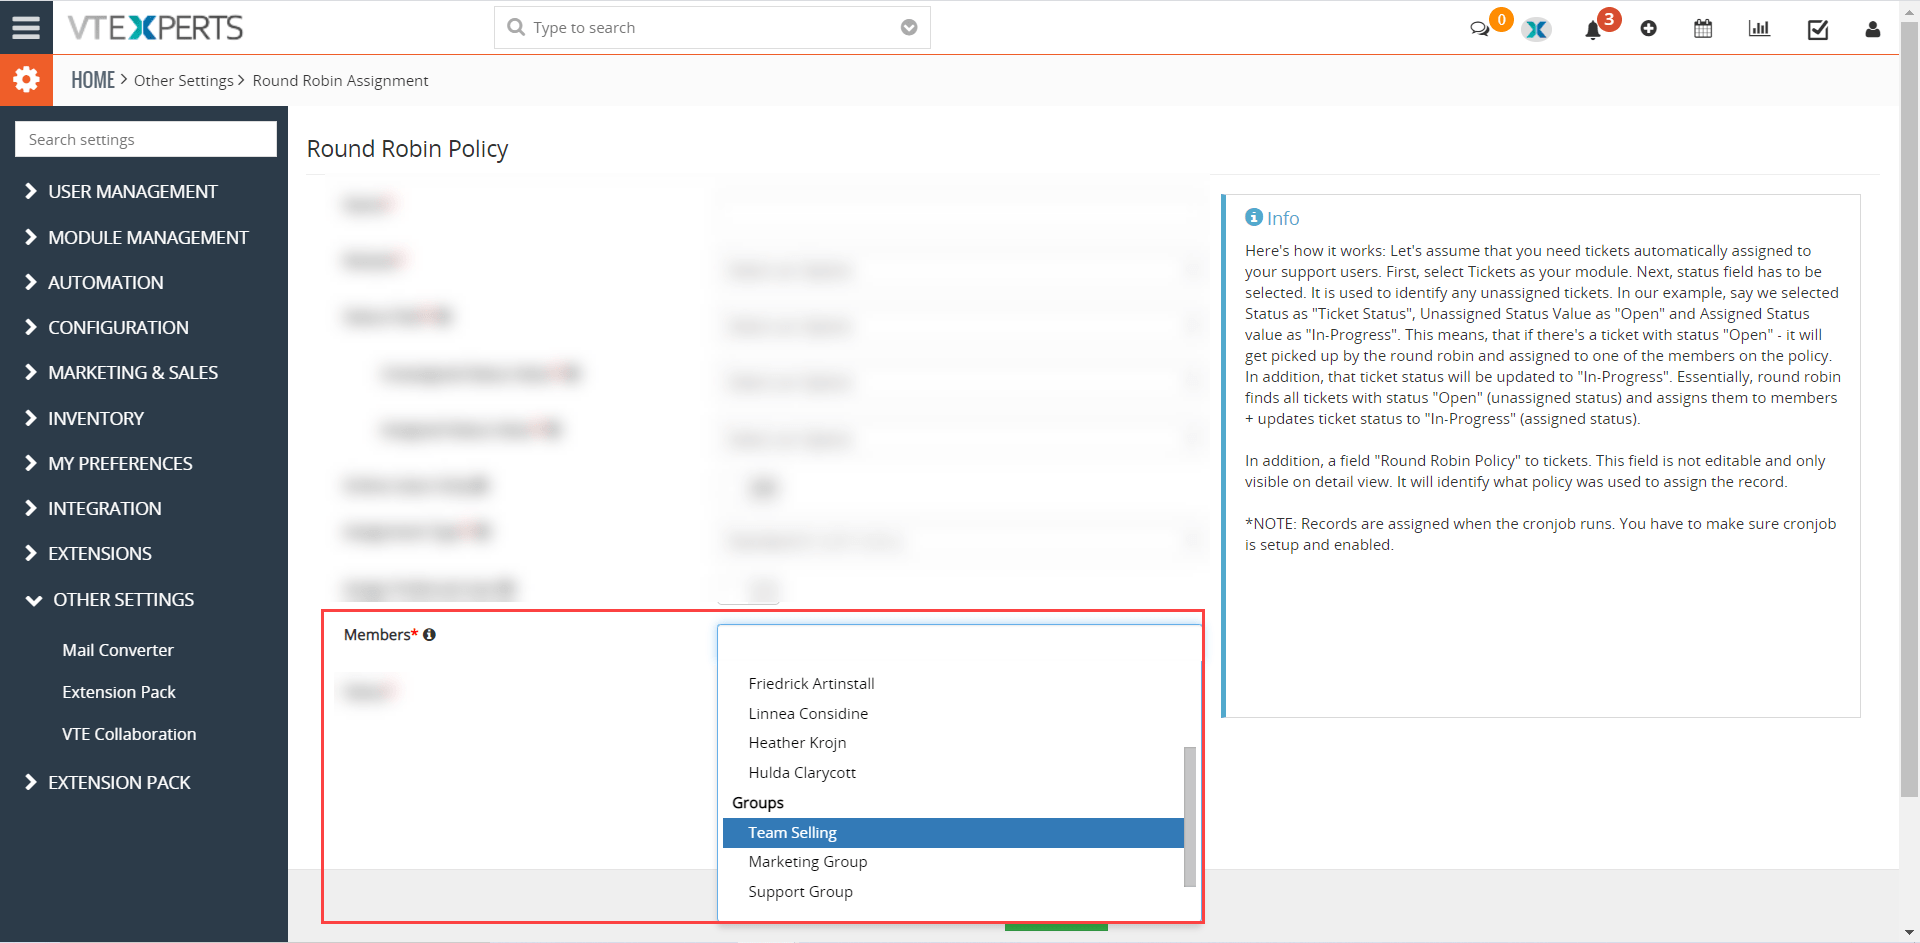This screenshot has width=1920, height=943.
Task: Expand the MODULE MANAGEMENT section
Action: [x=147, y=237]
